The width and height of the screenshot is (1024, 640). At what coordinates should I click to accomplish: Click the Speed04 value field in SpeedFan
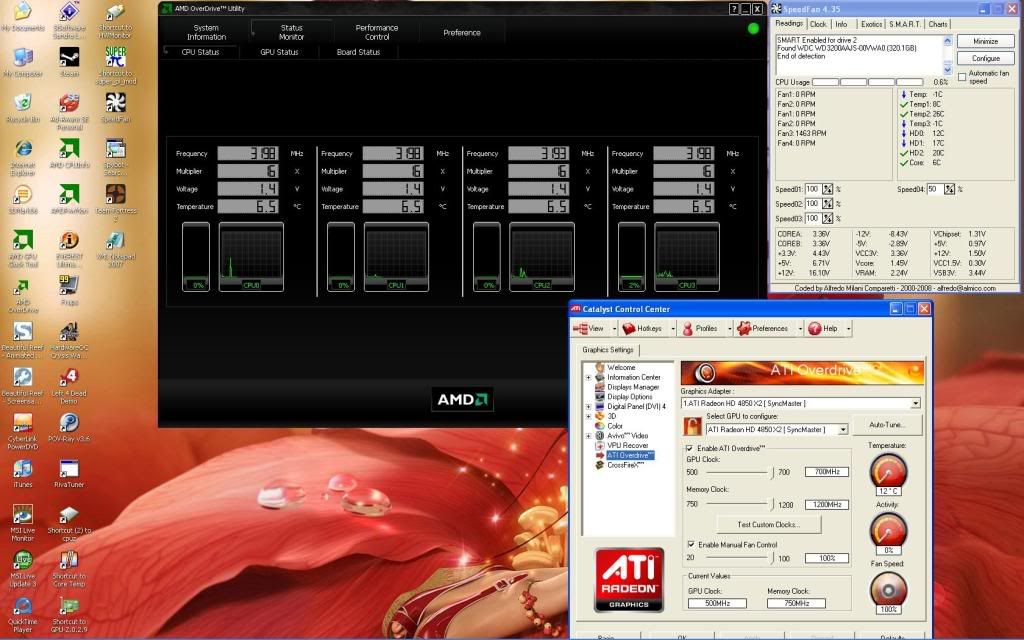coord(935,189)
